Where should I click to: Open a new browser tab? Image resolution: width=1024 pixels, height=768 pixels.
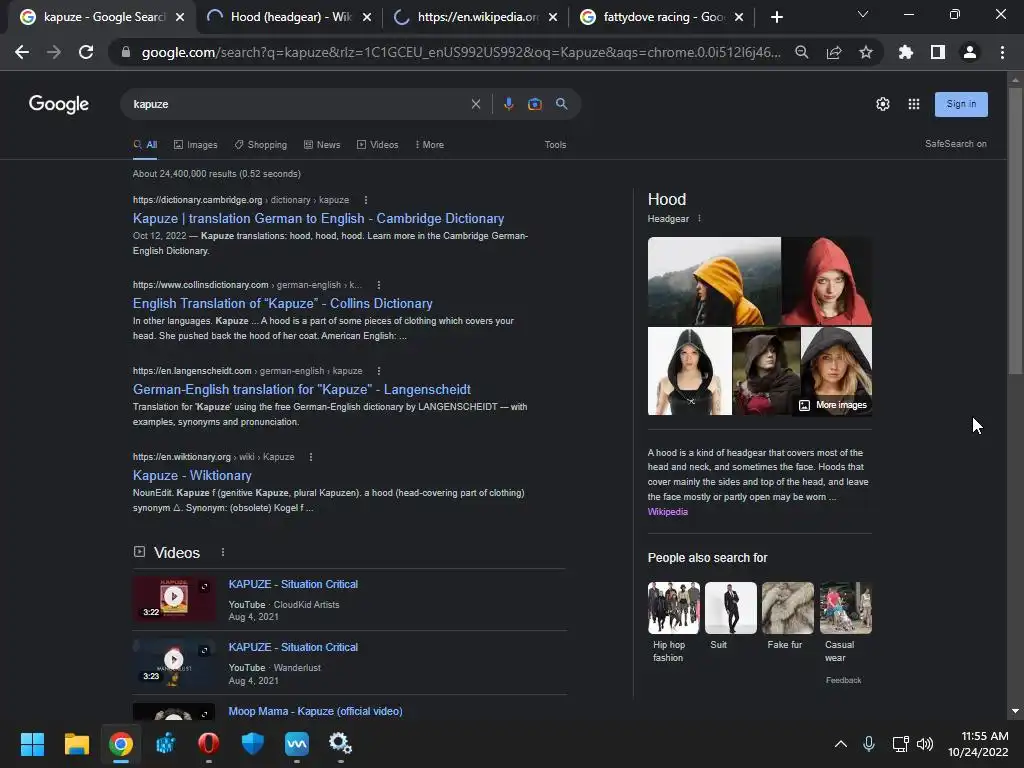[x=776, y=17]
